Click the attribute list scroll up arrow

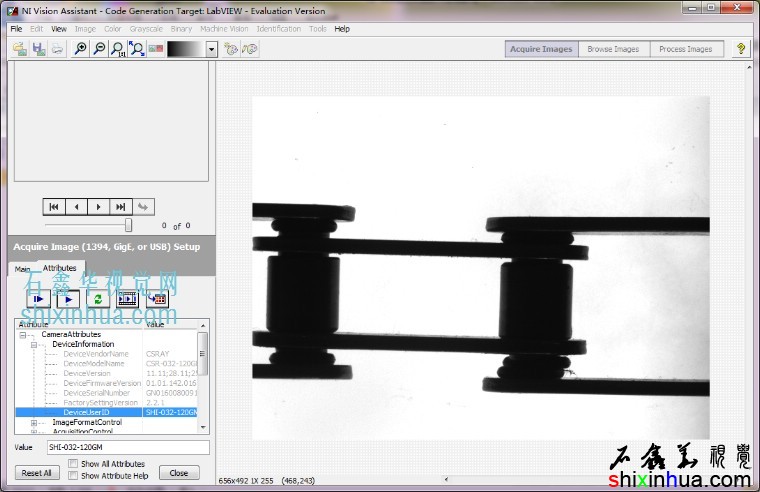[203, 325]
